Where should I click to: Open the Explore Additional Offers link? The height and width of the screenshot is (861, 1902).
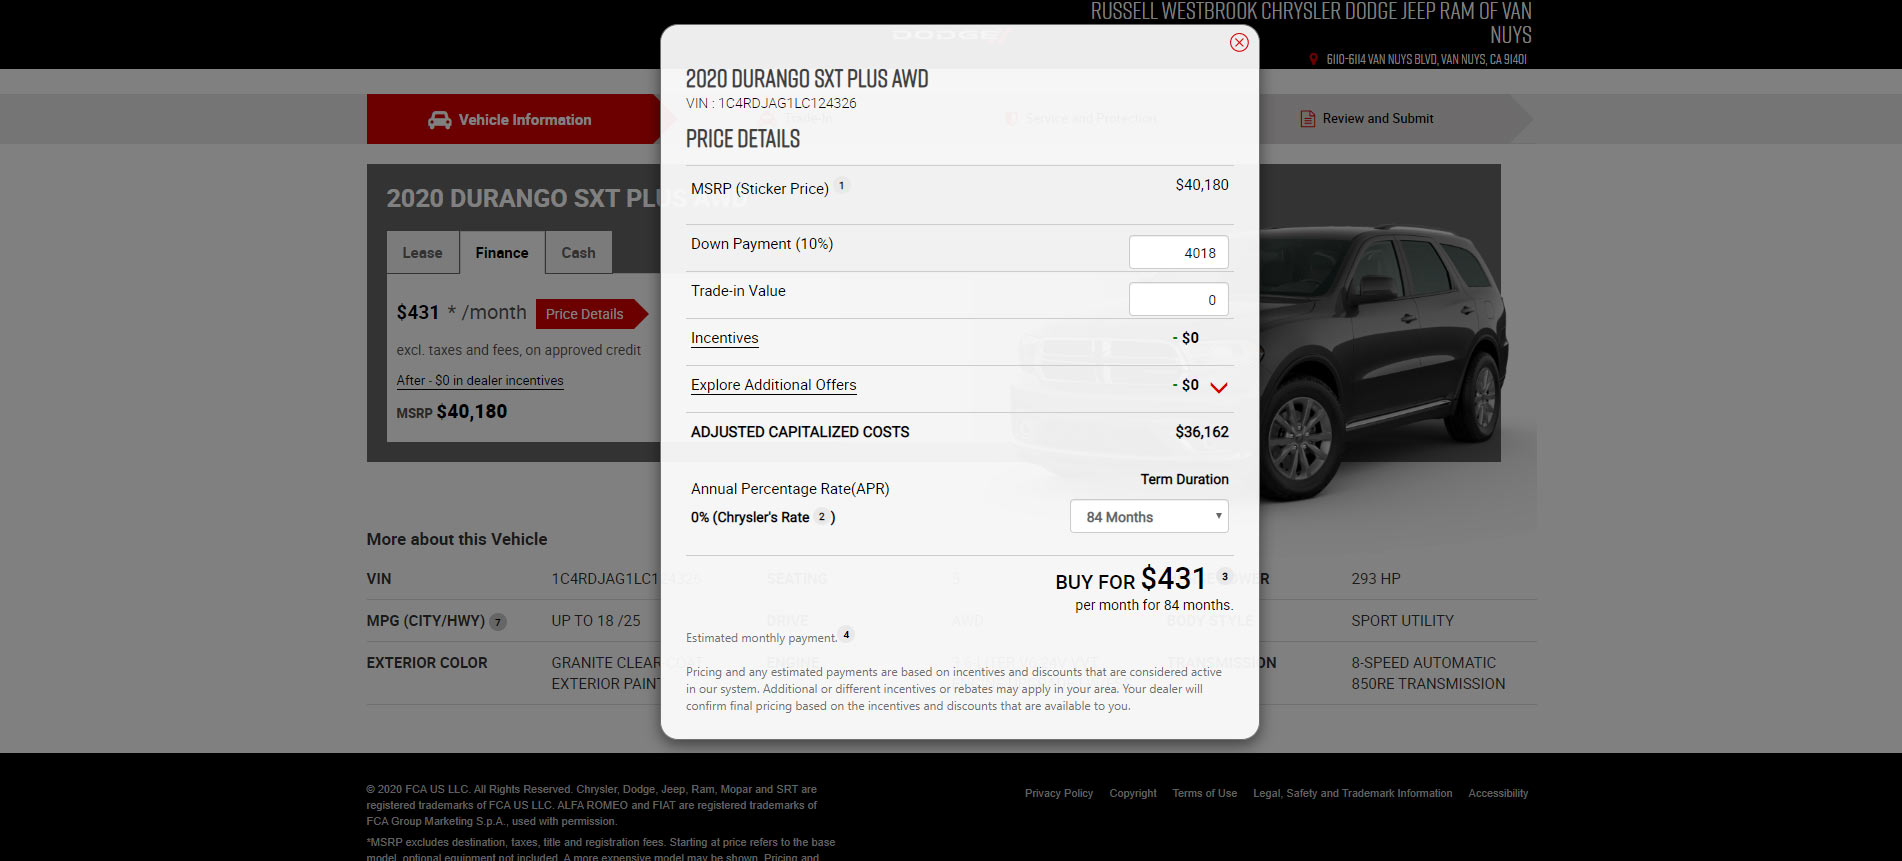[x=773, y=385]
